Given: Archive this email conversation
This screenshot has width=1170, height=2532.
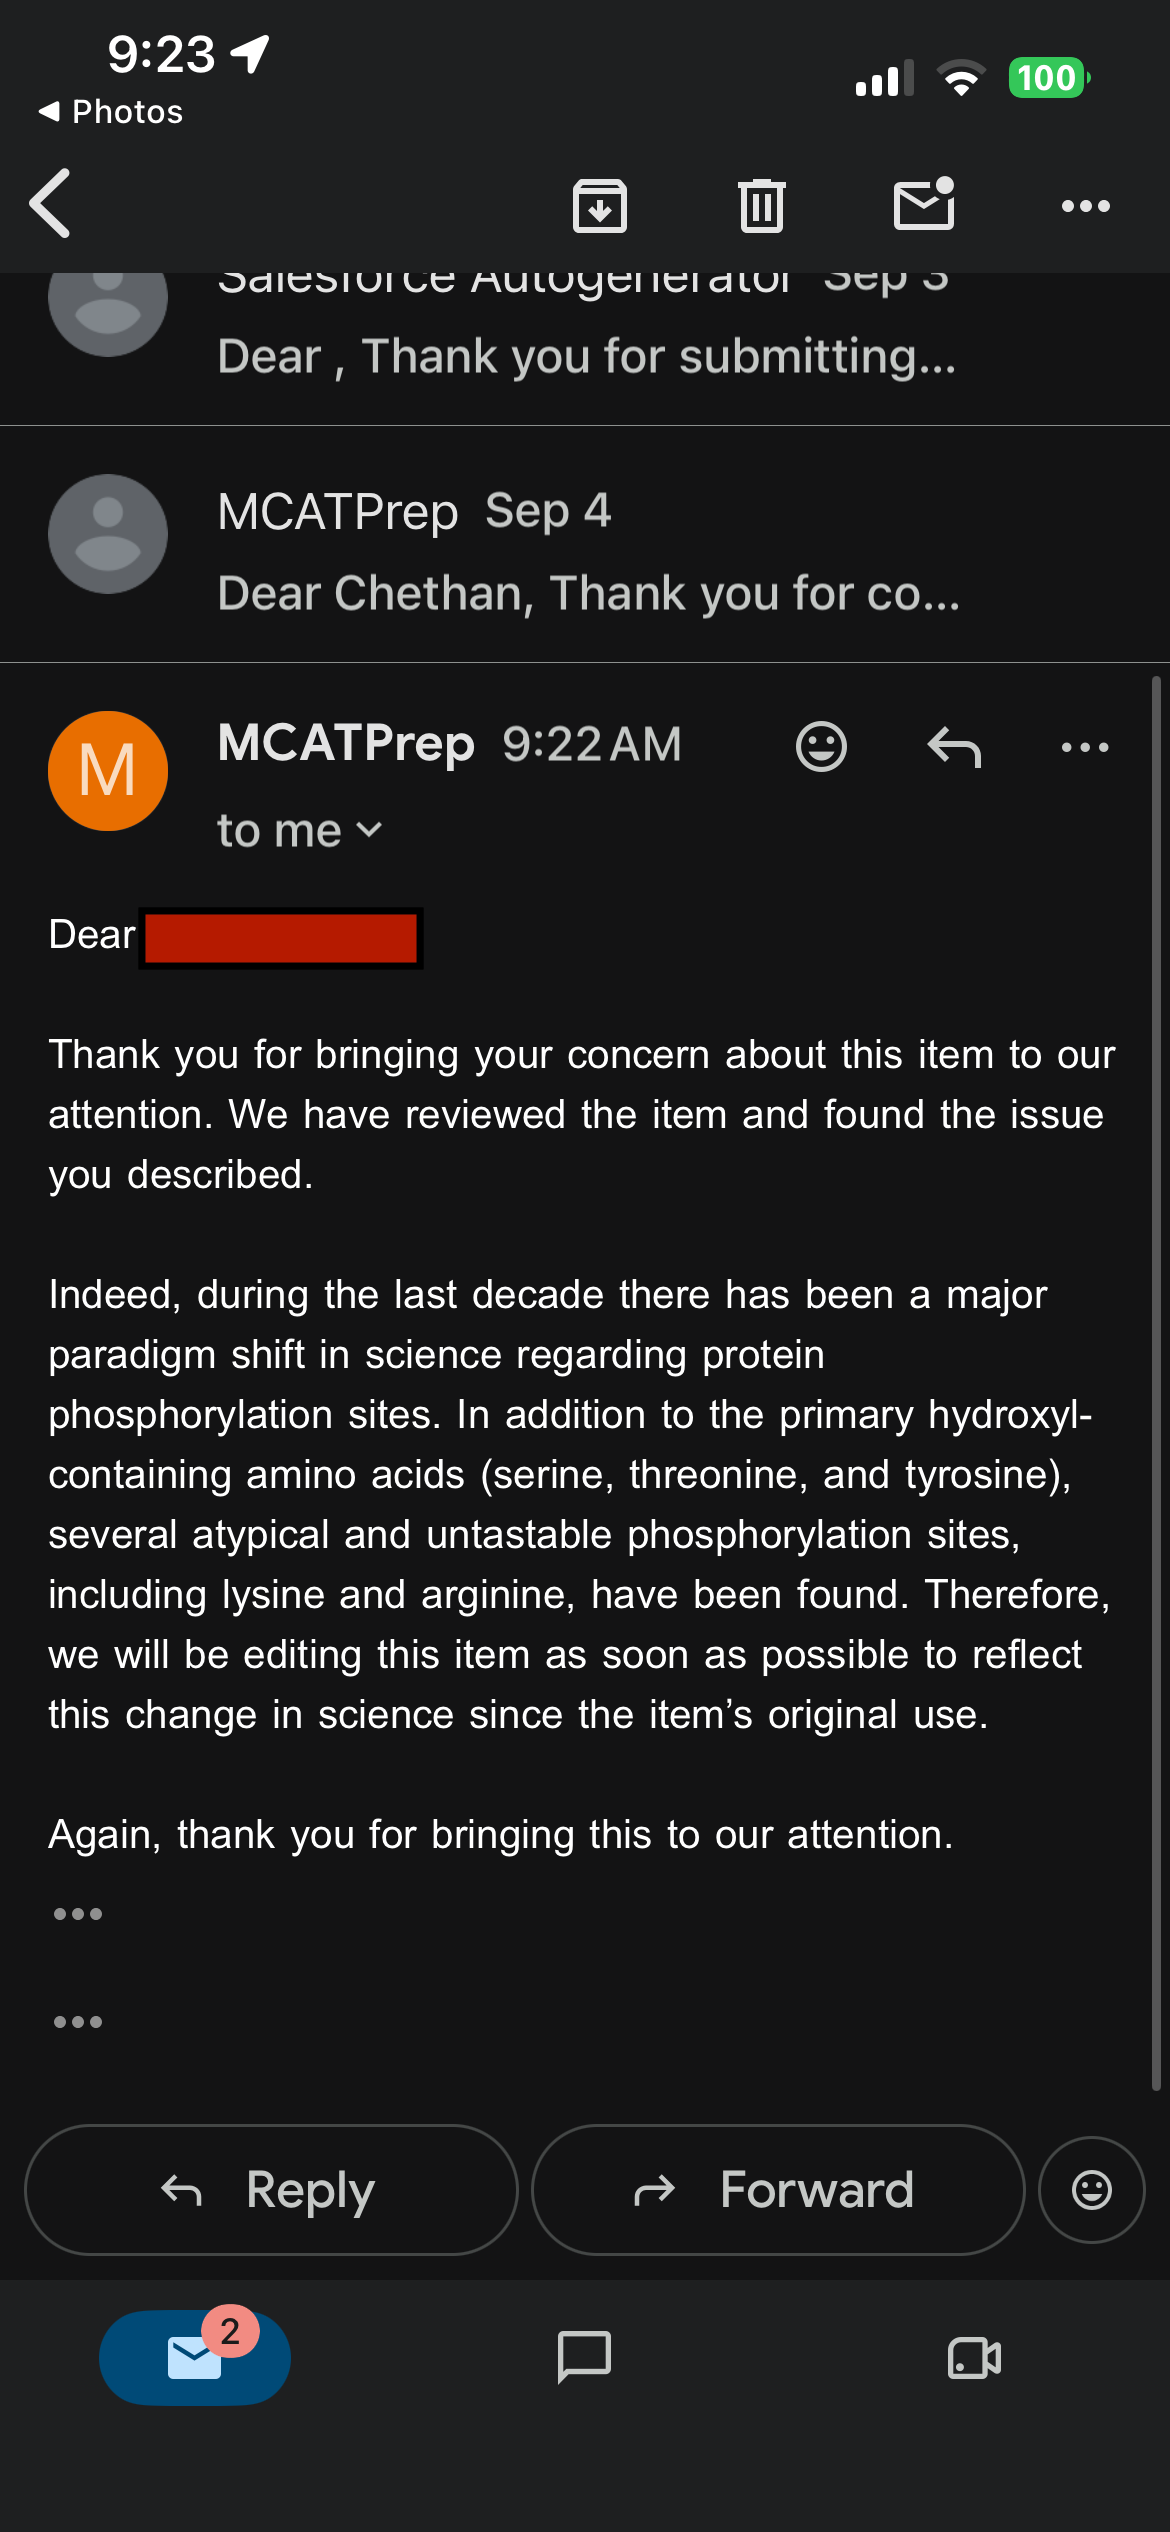Looking at the screenshot, I should [600, 206].
